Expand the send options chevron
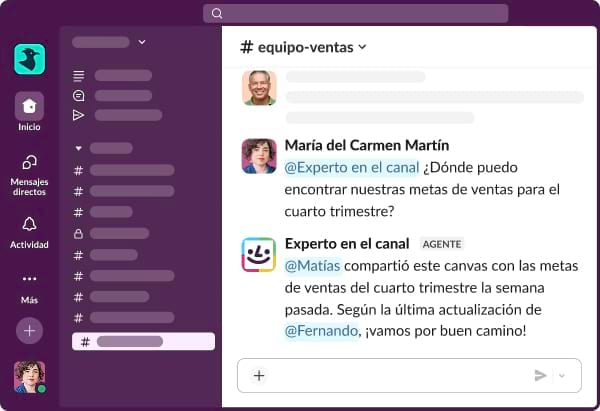600x411 pixels. 561,376
